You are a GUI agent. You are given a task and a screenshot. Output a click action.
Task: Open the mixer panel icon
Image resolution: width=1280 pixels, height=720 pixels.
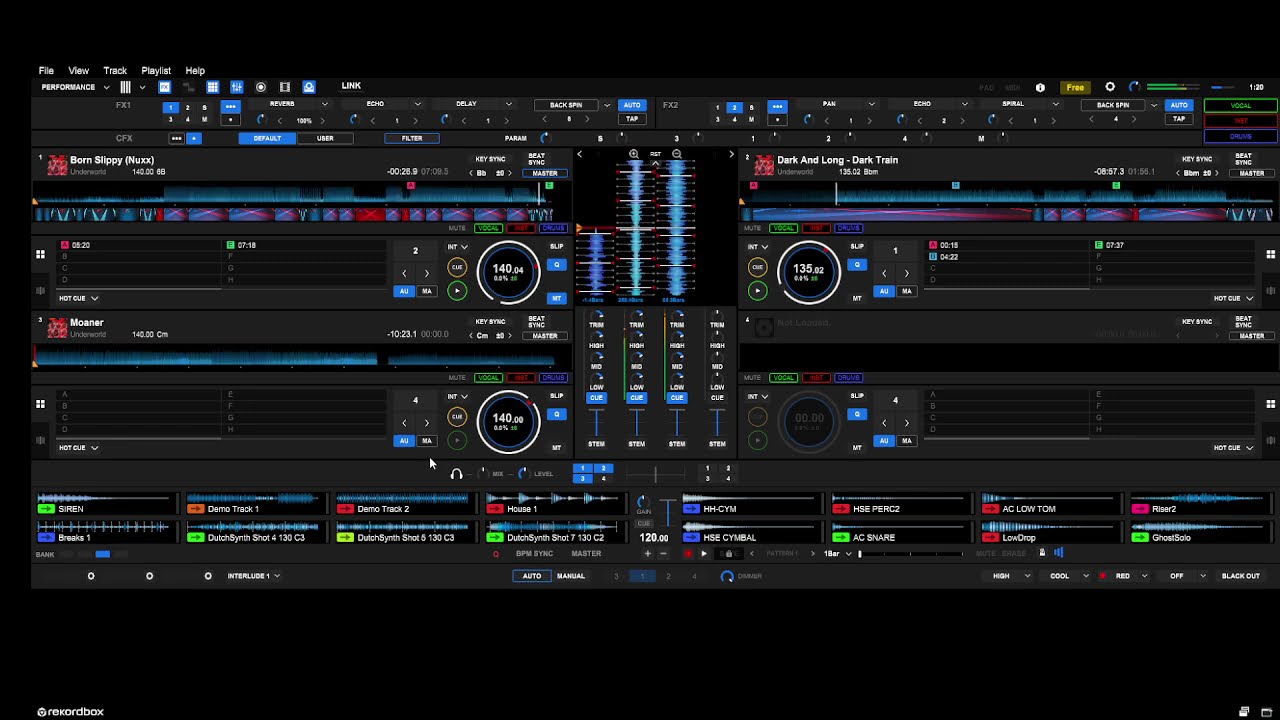point(237,87)
